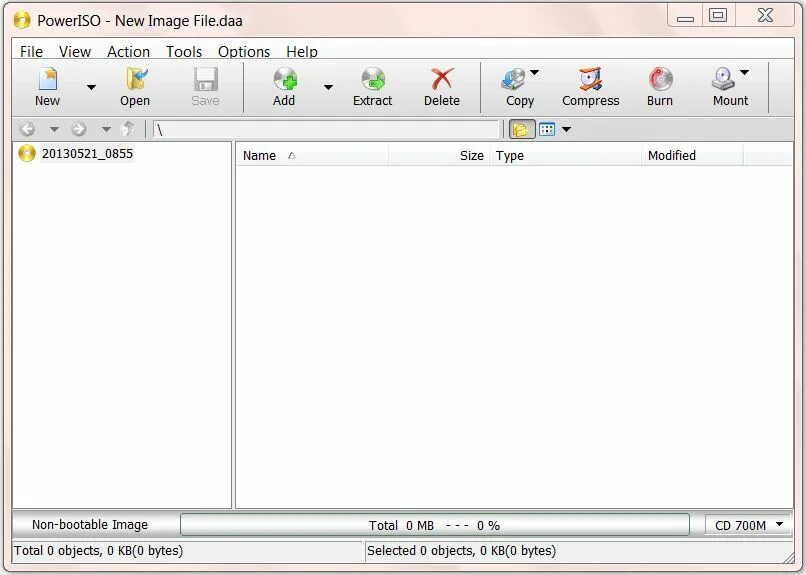Click the red Delete icon

pyautogui.click(x=442, y=80)
